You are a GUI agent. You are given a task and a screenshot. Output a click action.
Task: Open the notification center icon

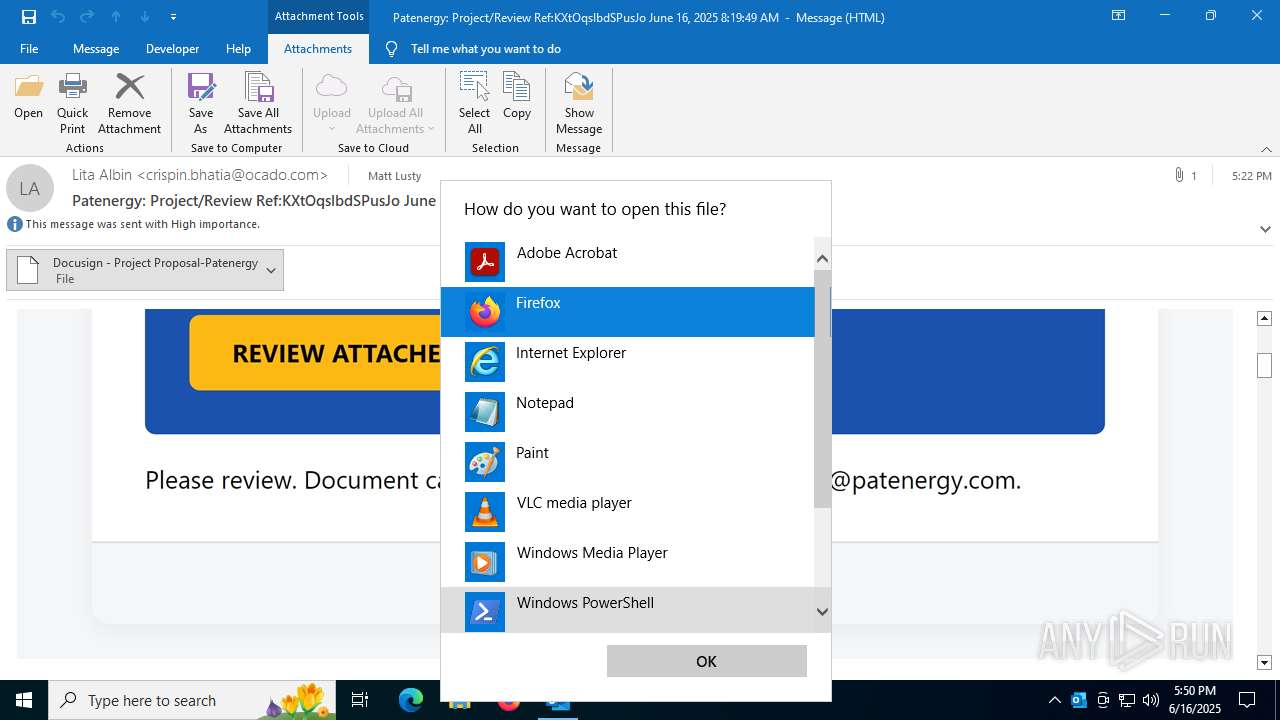1247,700
